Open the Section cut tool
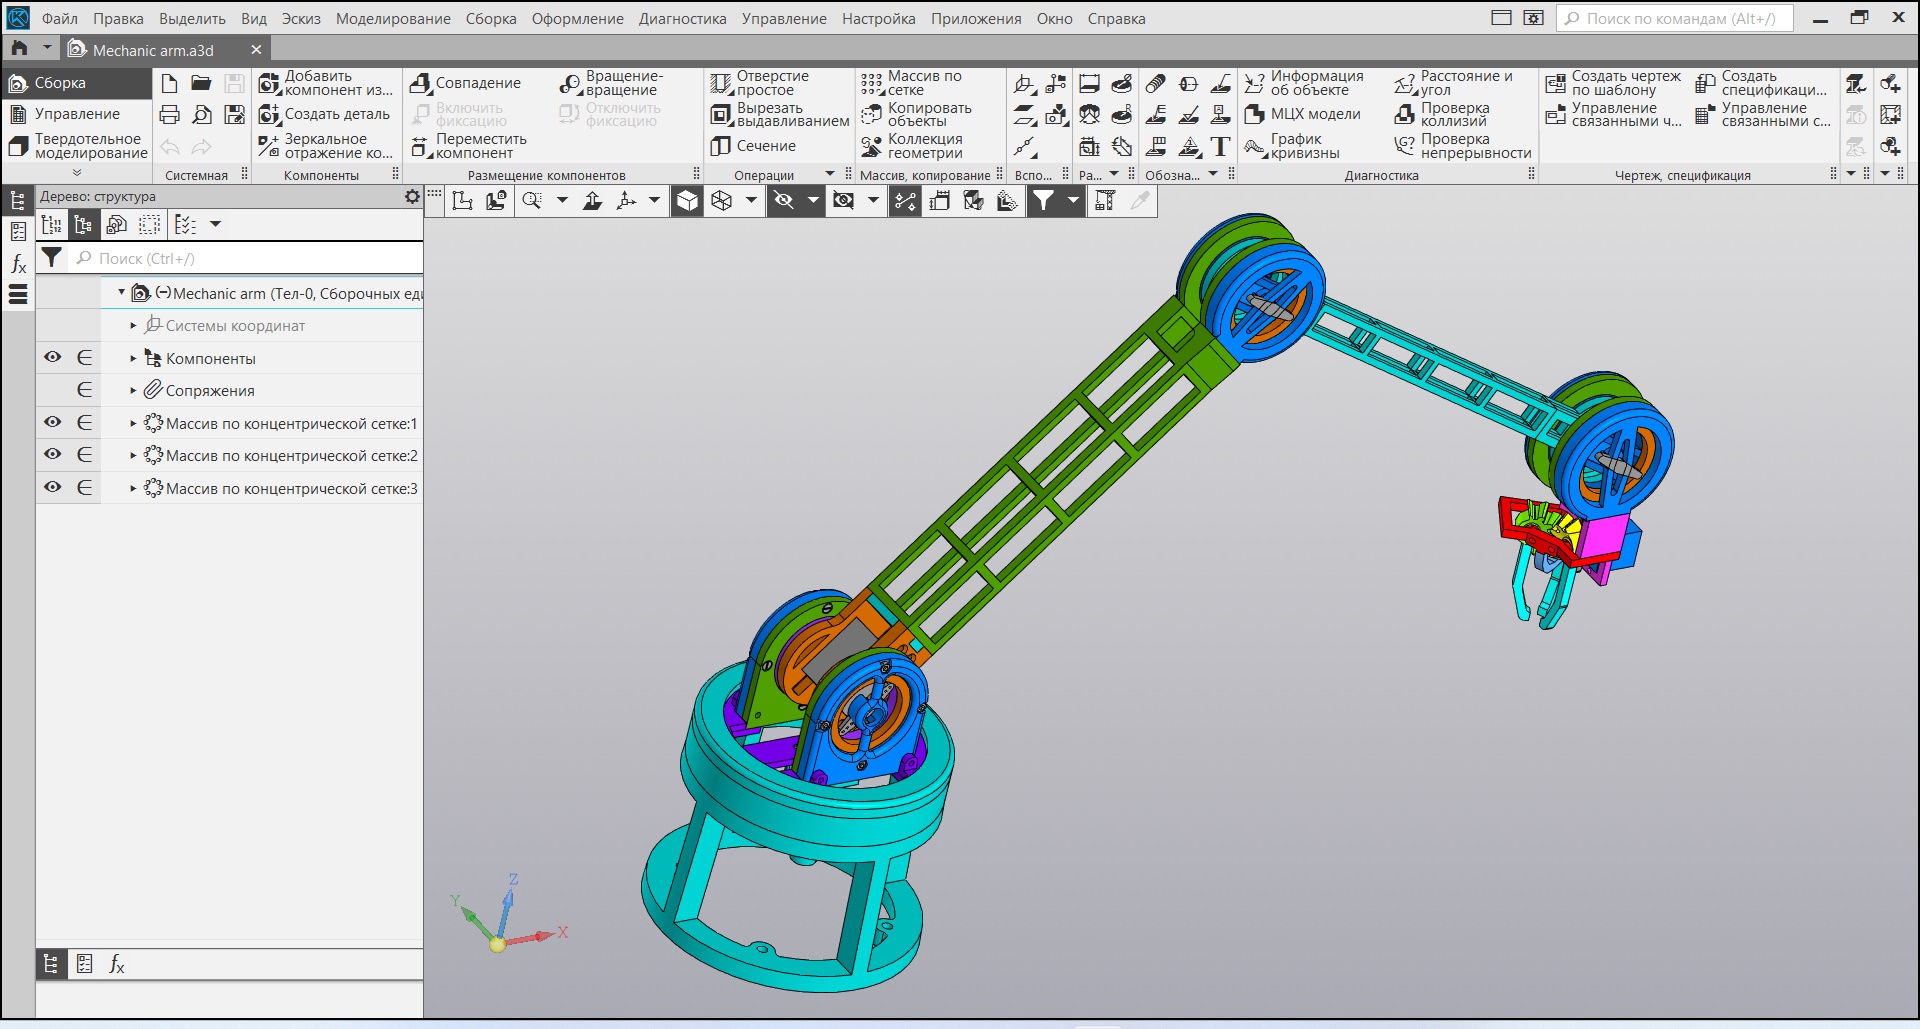1924x1029 pixels. 721,146
